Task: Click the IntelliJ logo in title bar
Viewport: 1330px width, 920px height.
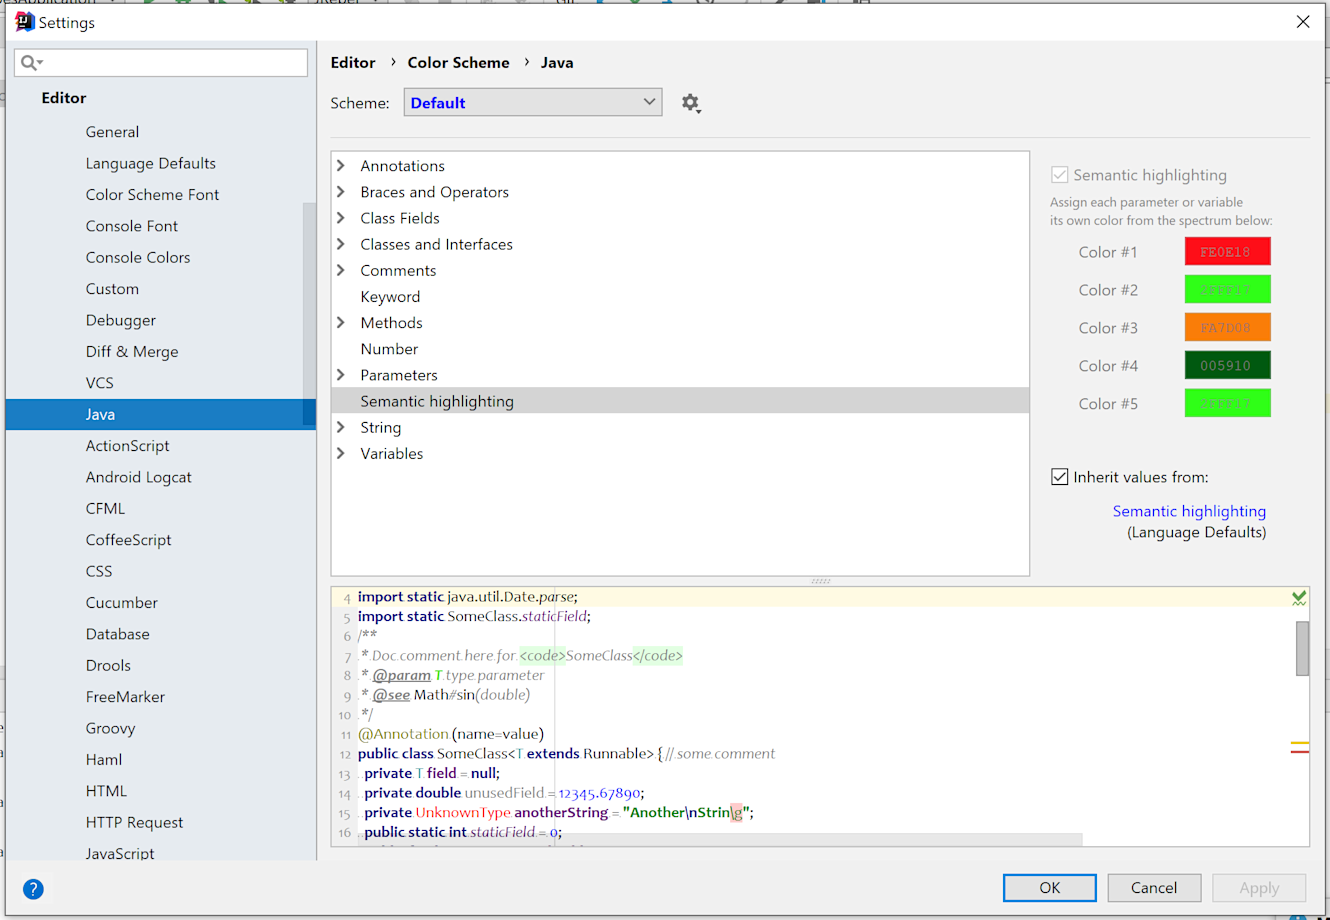Action: coord(25,22)
